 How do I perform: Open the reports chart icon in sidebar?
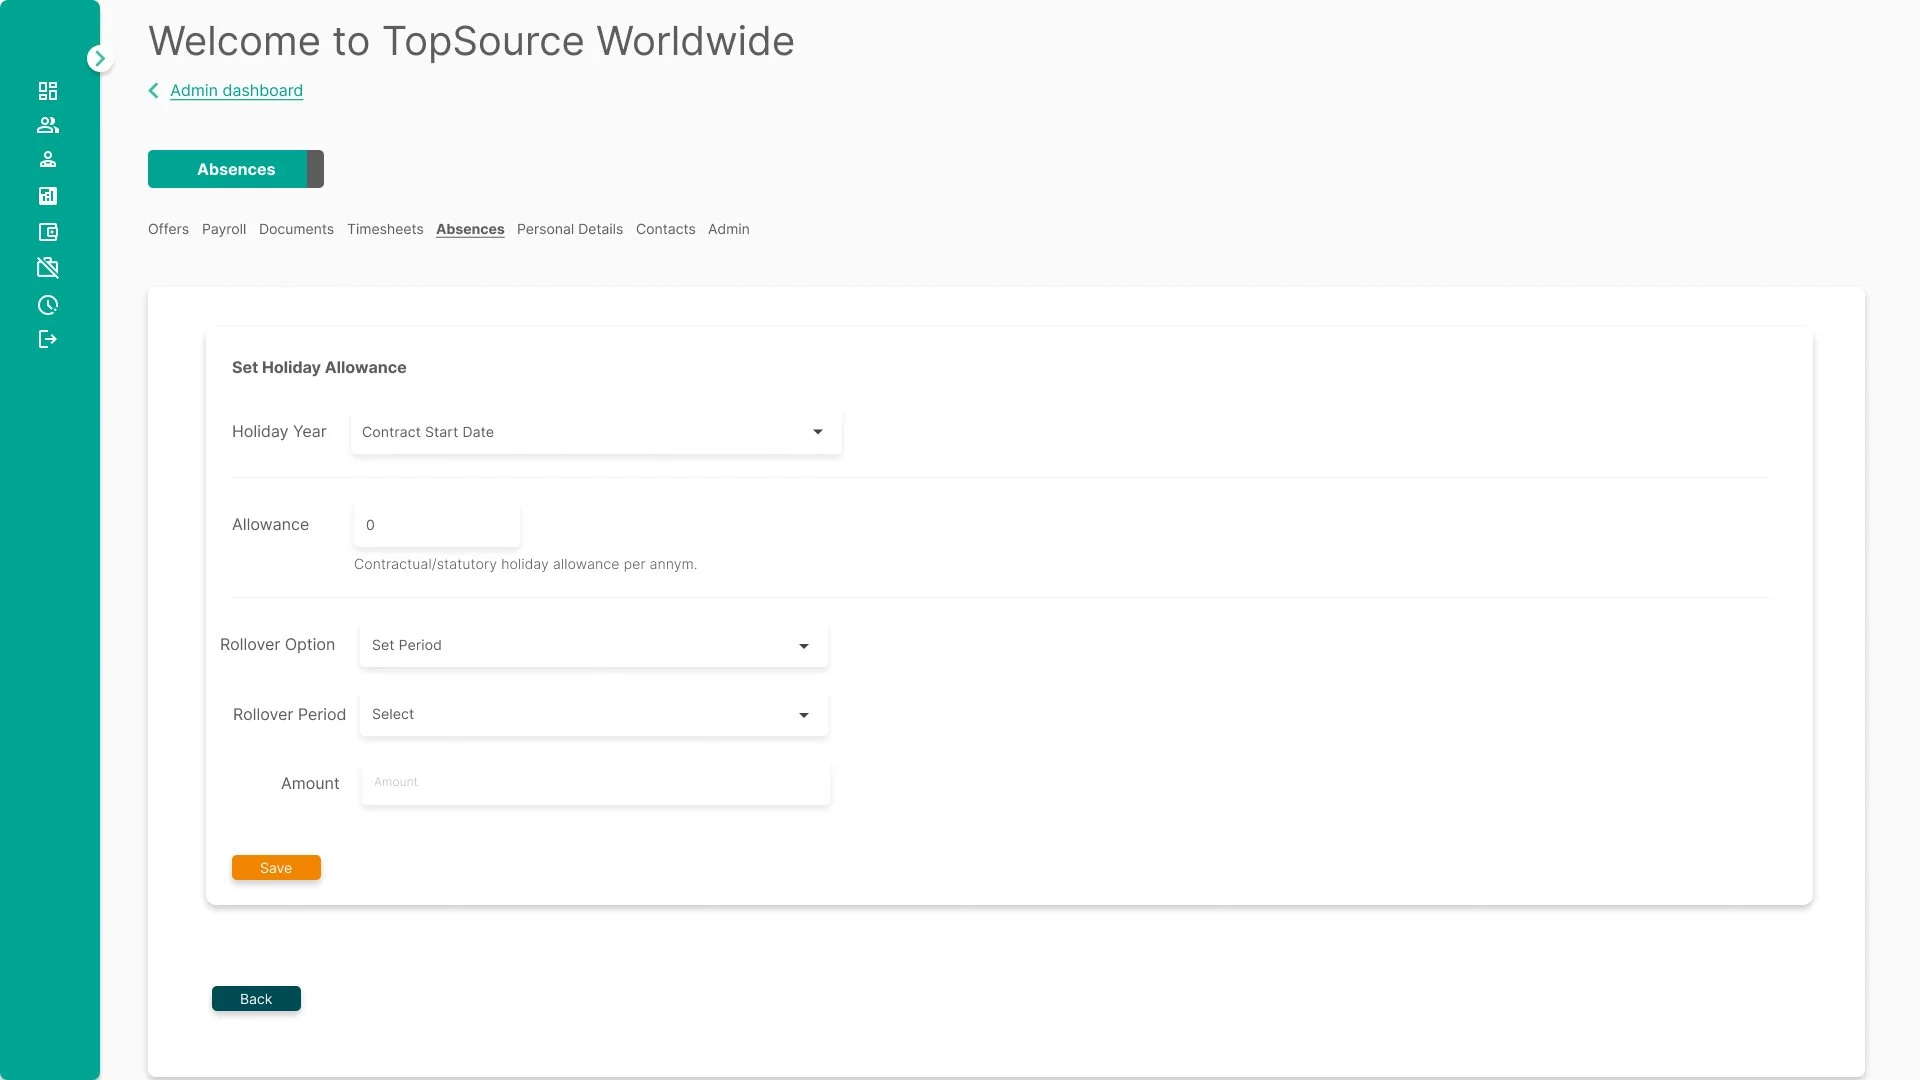[x=48, y=196]
